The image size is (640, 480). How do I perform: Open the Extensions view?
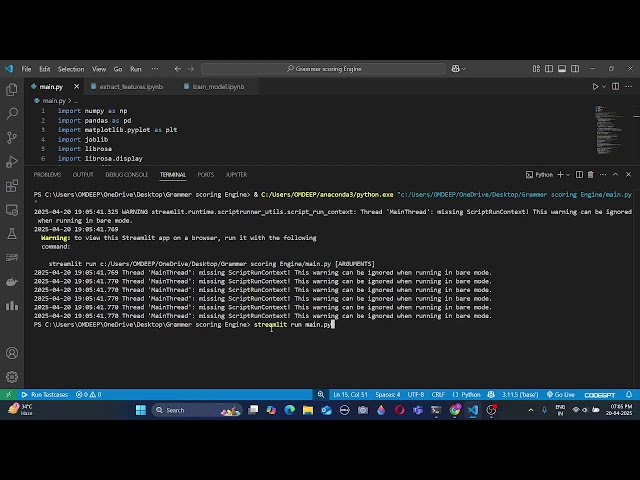tap(12, 186)
